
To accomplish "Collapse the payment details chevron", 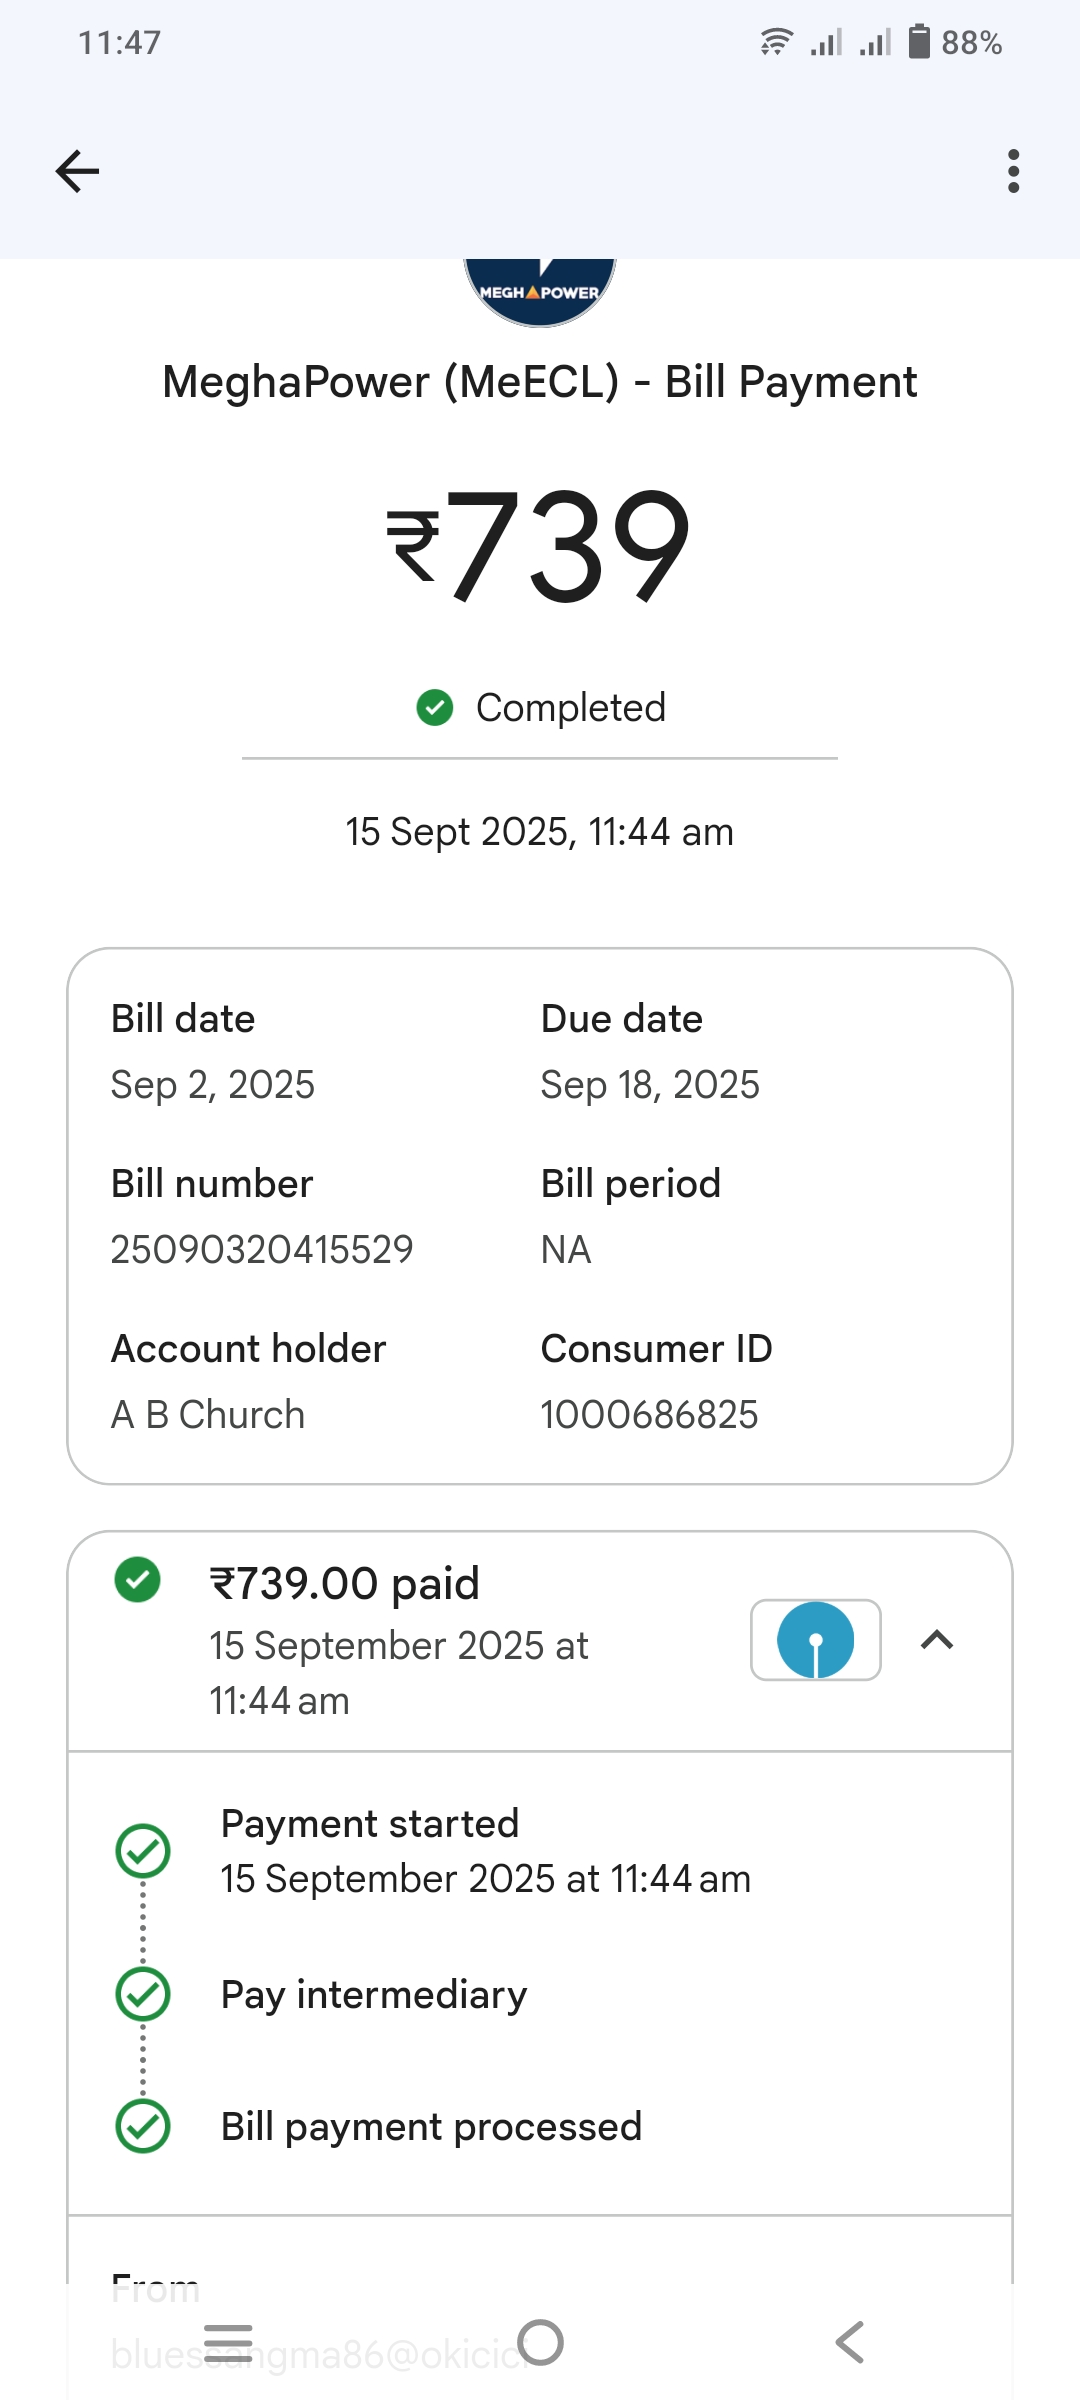I will pos(937,1640).
